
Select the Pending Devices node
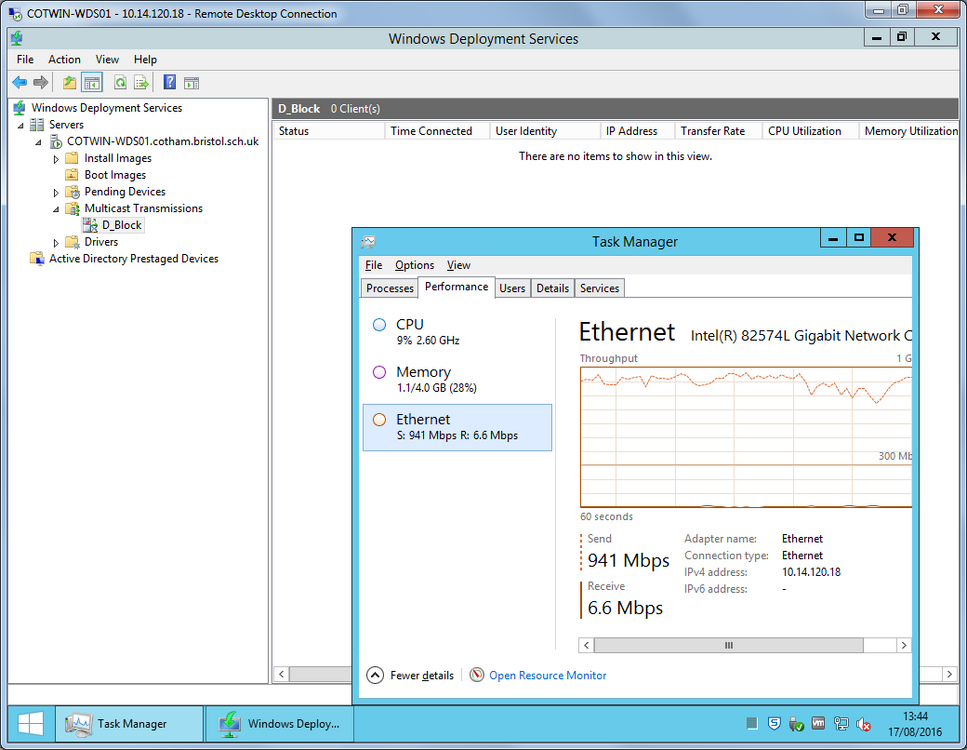[x=125, y=191]
